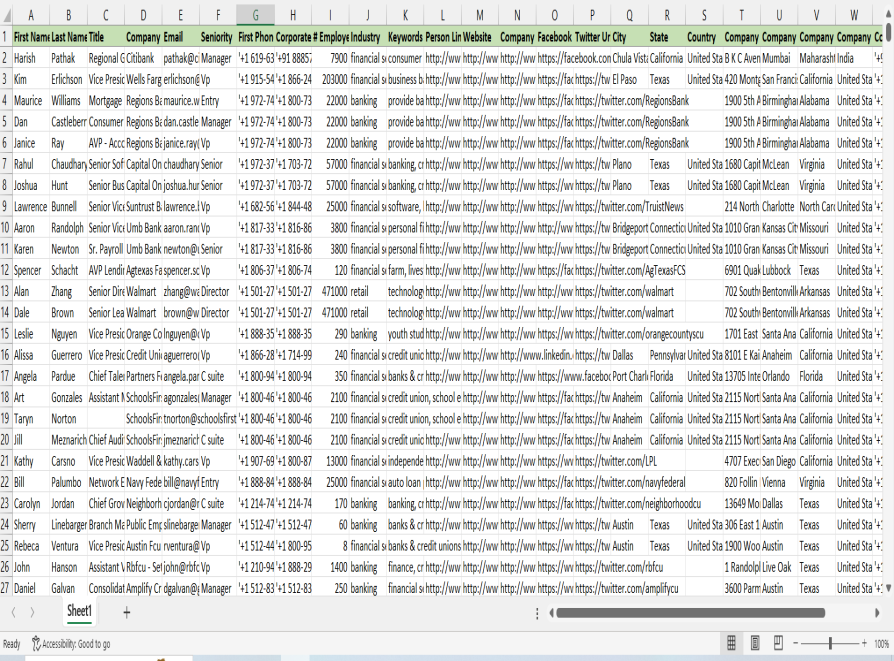The width and height of the screenshot is (894, 661).
Task: Click the Select All corner triangle
Action: [6, 15]
